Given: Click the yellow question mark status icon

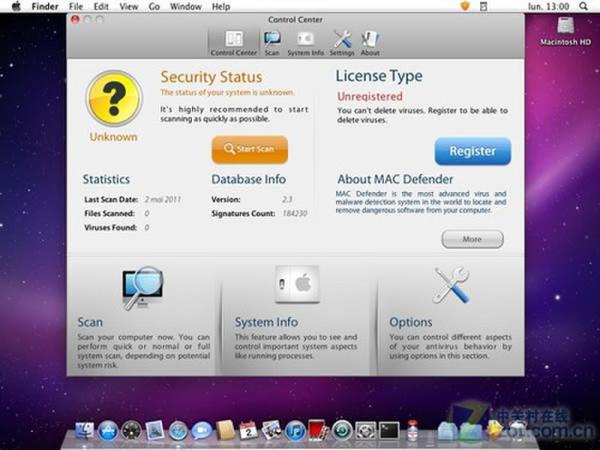Looking at the screenshot, I should point(114,98).
